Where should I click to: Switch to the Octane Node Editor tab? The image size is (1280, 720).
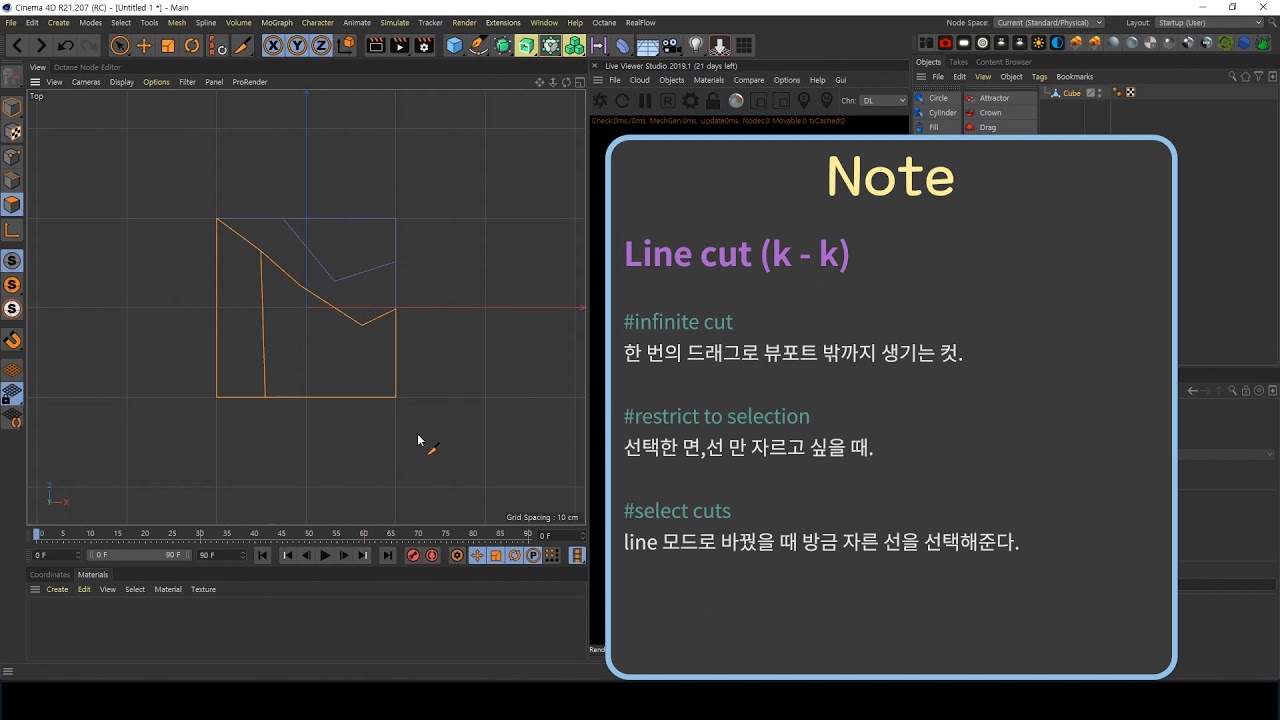87,67
